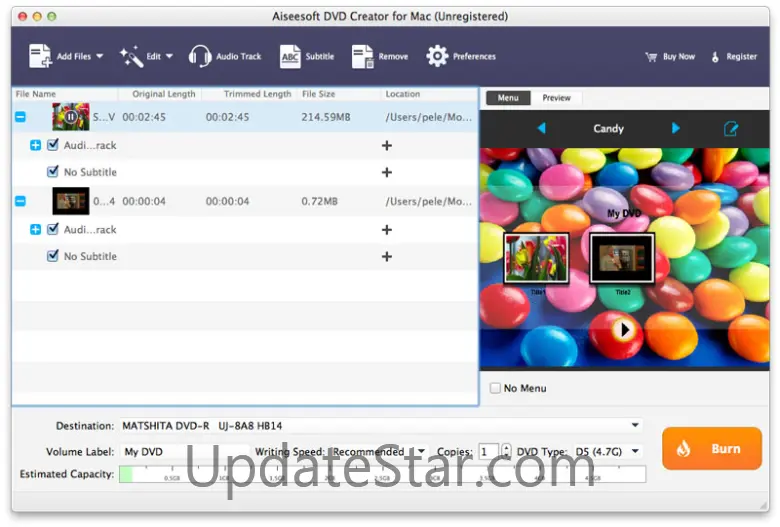780x527 pixels.
Task: Go to previous menu template arrow
Action: (542, 128)
